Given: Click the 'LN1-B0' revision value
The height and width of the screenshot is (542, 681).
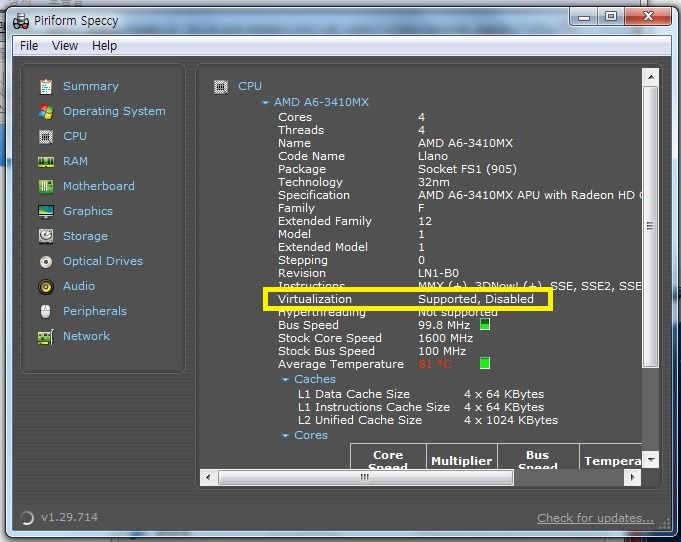Looking at the screenshot, I should pos(438,273).
